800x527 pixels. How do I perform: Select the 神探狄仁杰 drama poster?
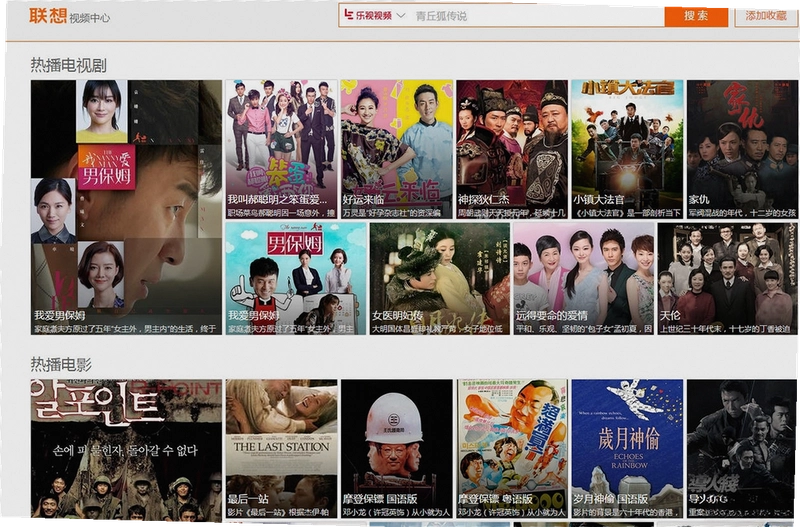coord(512,149)
